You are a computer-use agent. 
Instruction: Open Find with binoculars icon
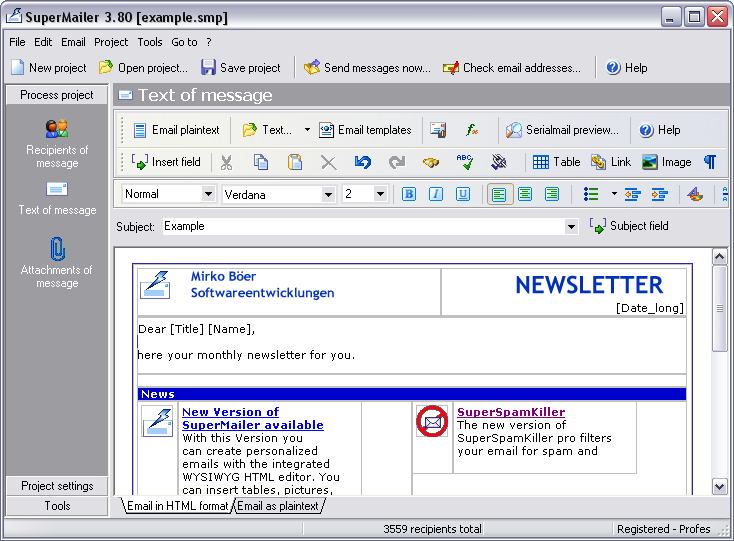tap(431, 162)
